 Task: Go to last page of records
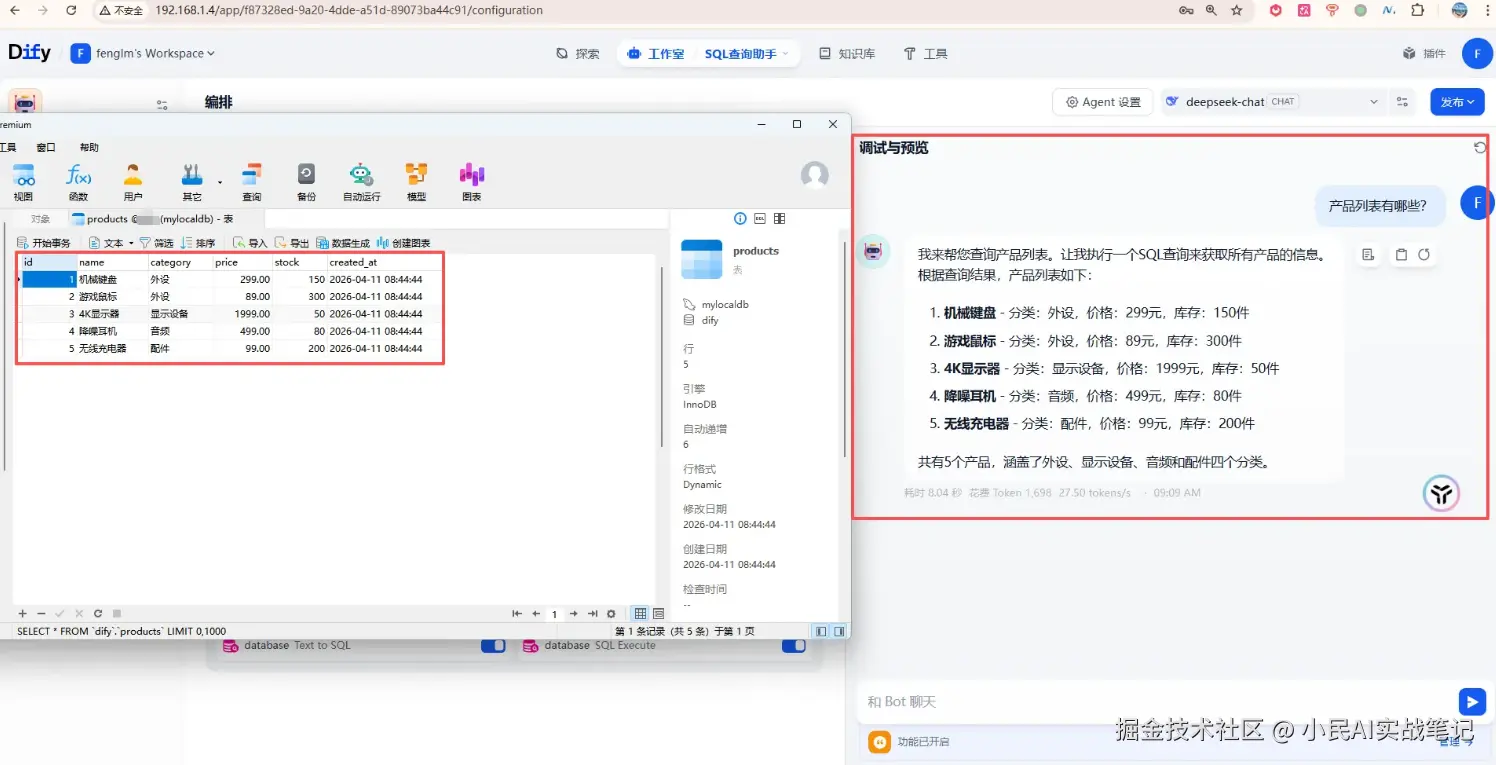point(592,613)
